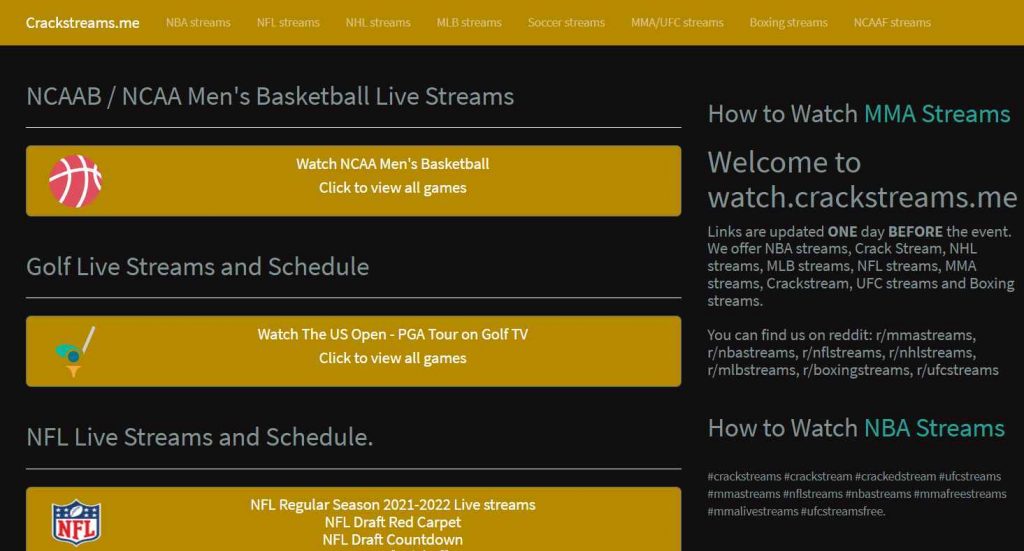
Task: Navigate to Soccer streams page
Action: tap(566, 22)
